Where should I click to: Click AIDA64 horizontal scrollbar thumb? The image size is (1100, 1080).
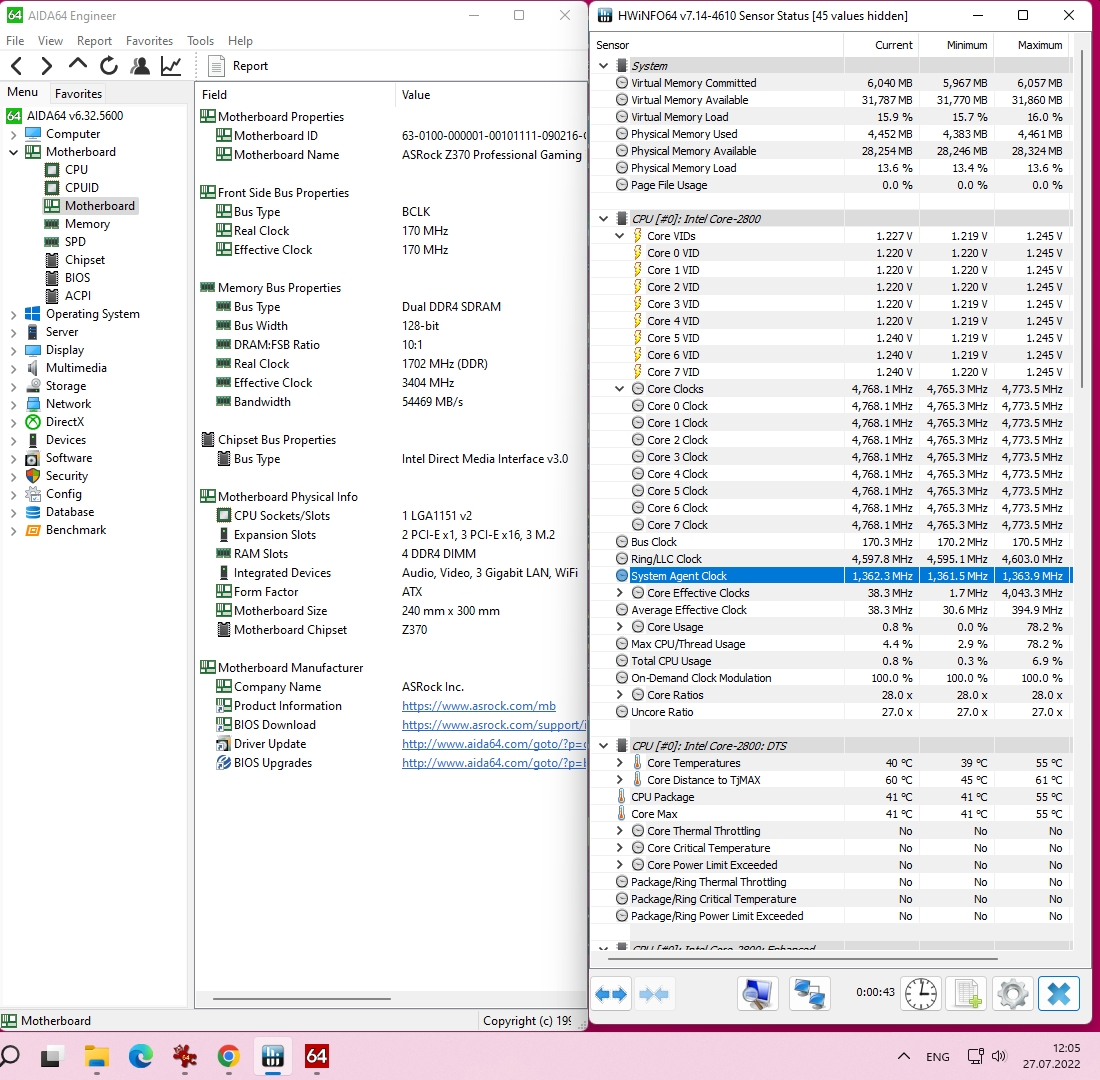(302, 999)
